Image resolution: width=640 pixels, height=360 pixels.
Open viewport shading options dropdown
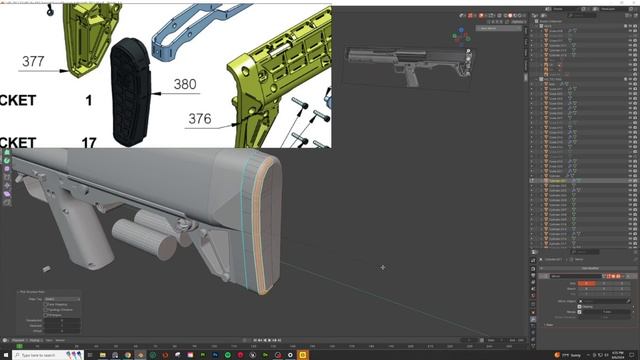coord(524,16)
